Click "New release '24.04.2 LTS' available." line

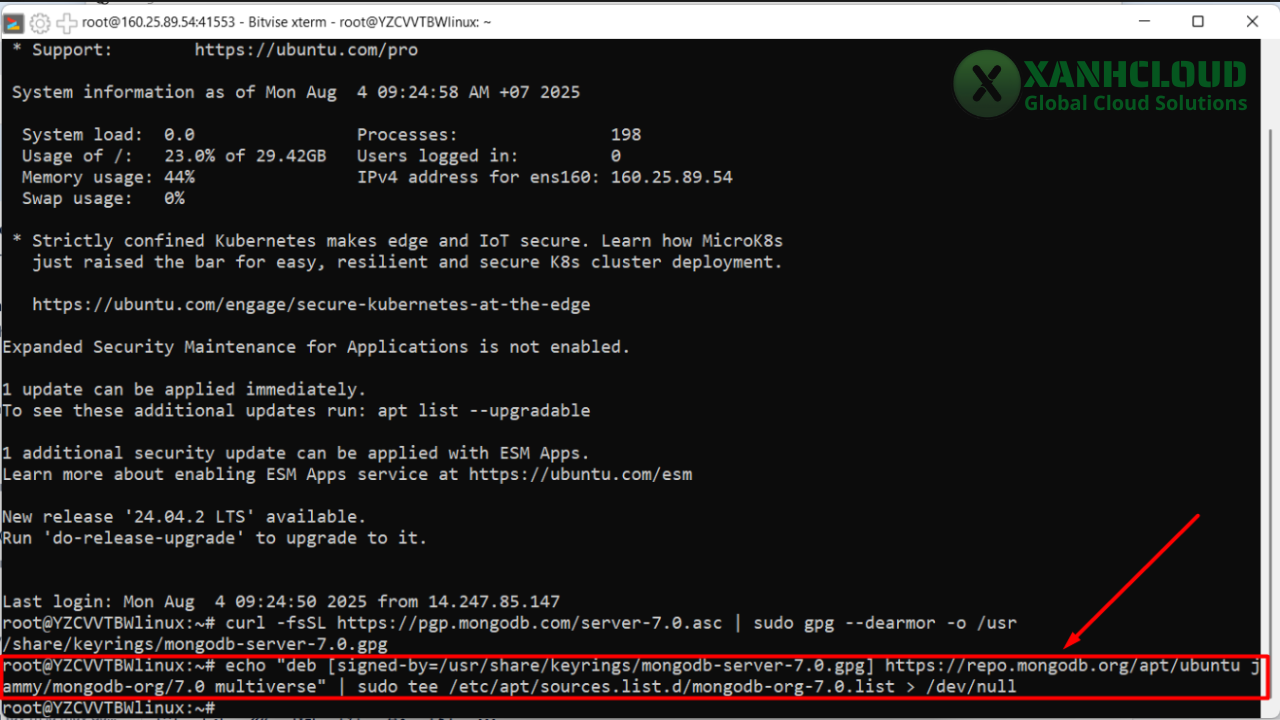(x=184, y=517)
